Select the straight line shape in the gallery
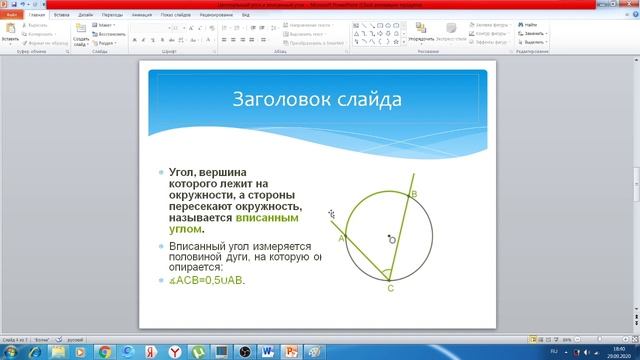The height and width of the screenshot is (360, 640). coord(364,26)
